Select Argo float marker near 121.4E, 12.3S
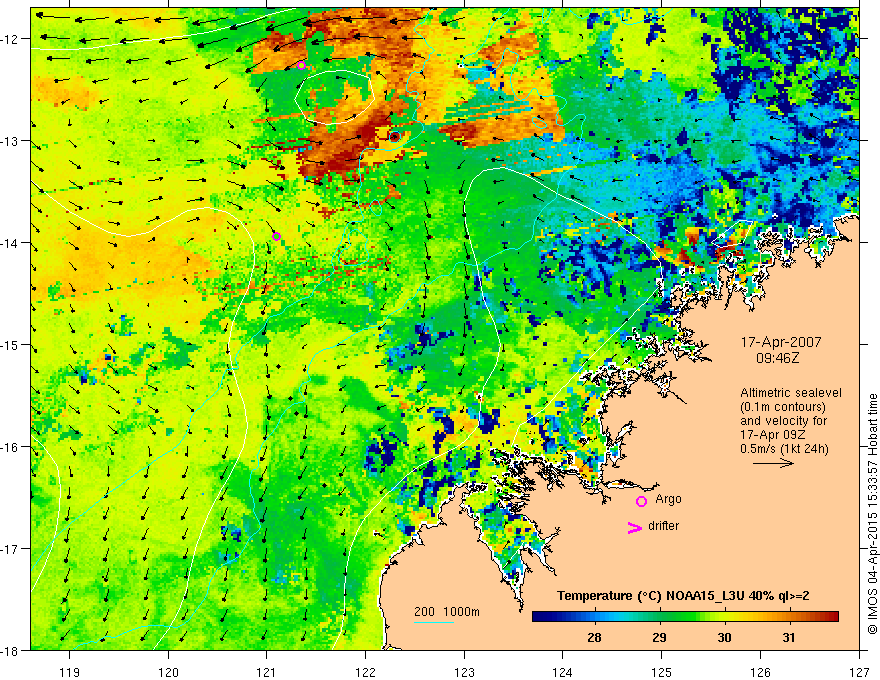Image resolution: width=880 pixels, height=680 pixels. tap(301, 65)
